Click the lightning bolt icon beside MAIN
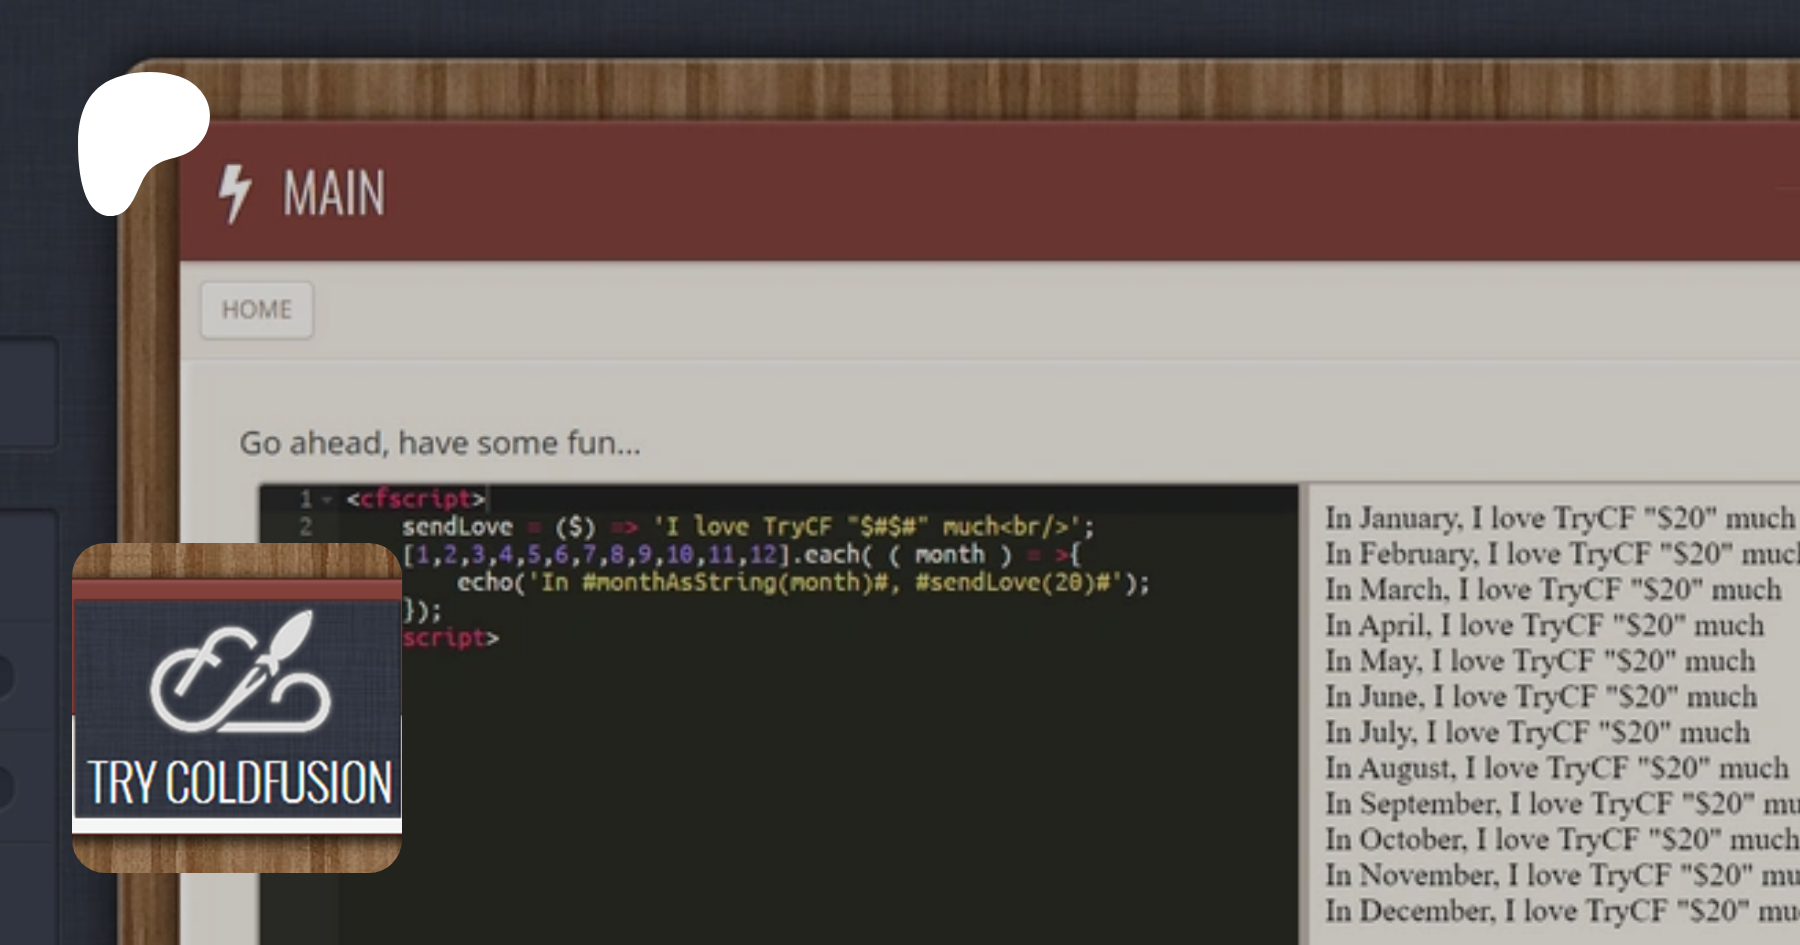1800x945 pixels. [x=235, y=192]
